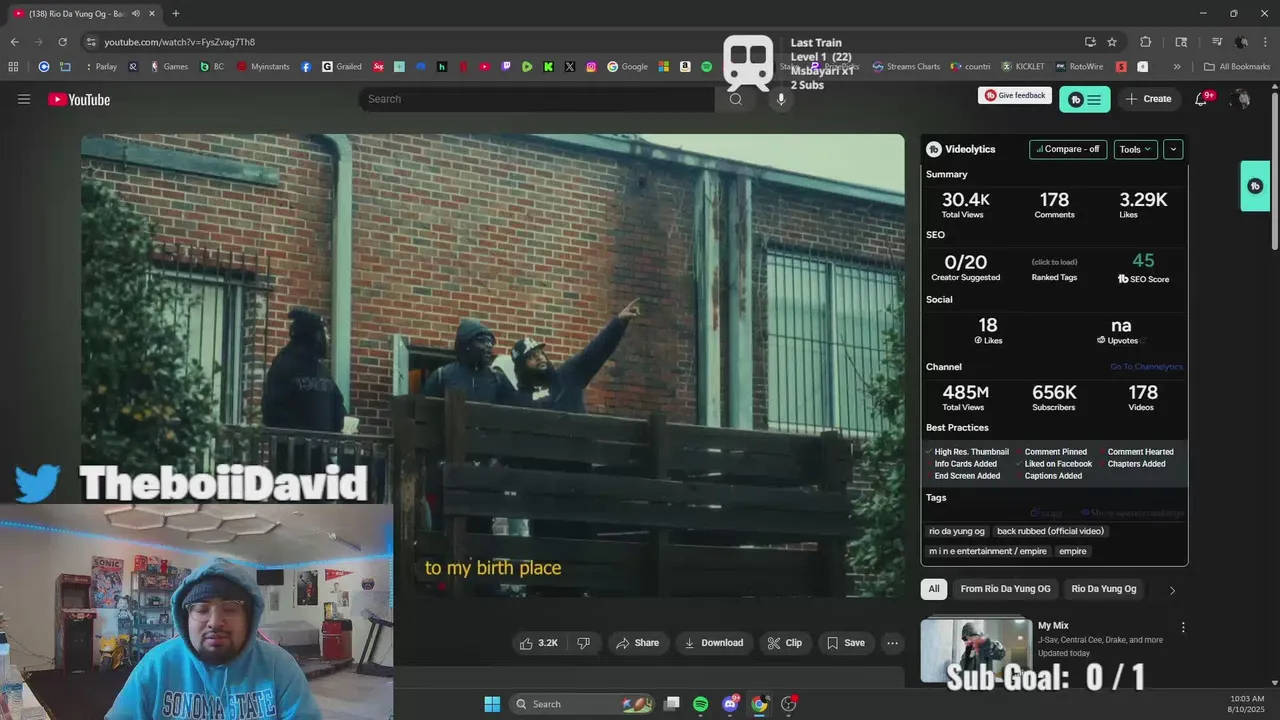Open Spotify from the taskbar

pyautogui.click(x=700, y=704)
